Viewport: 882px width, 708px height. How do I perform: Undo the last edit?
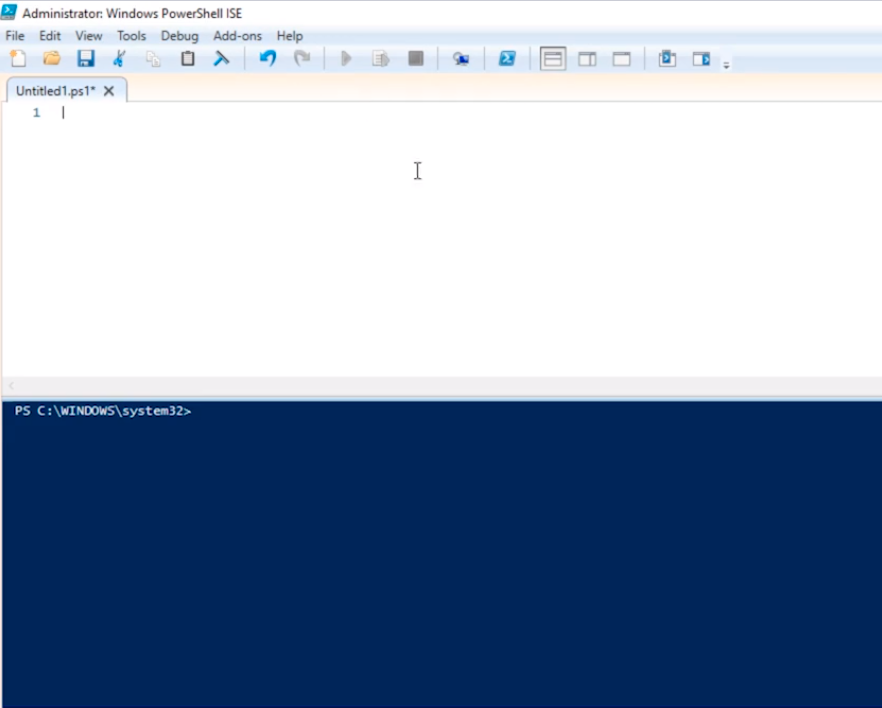point(267,59)
